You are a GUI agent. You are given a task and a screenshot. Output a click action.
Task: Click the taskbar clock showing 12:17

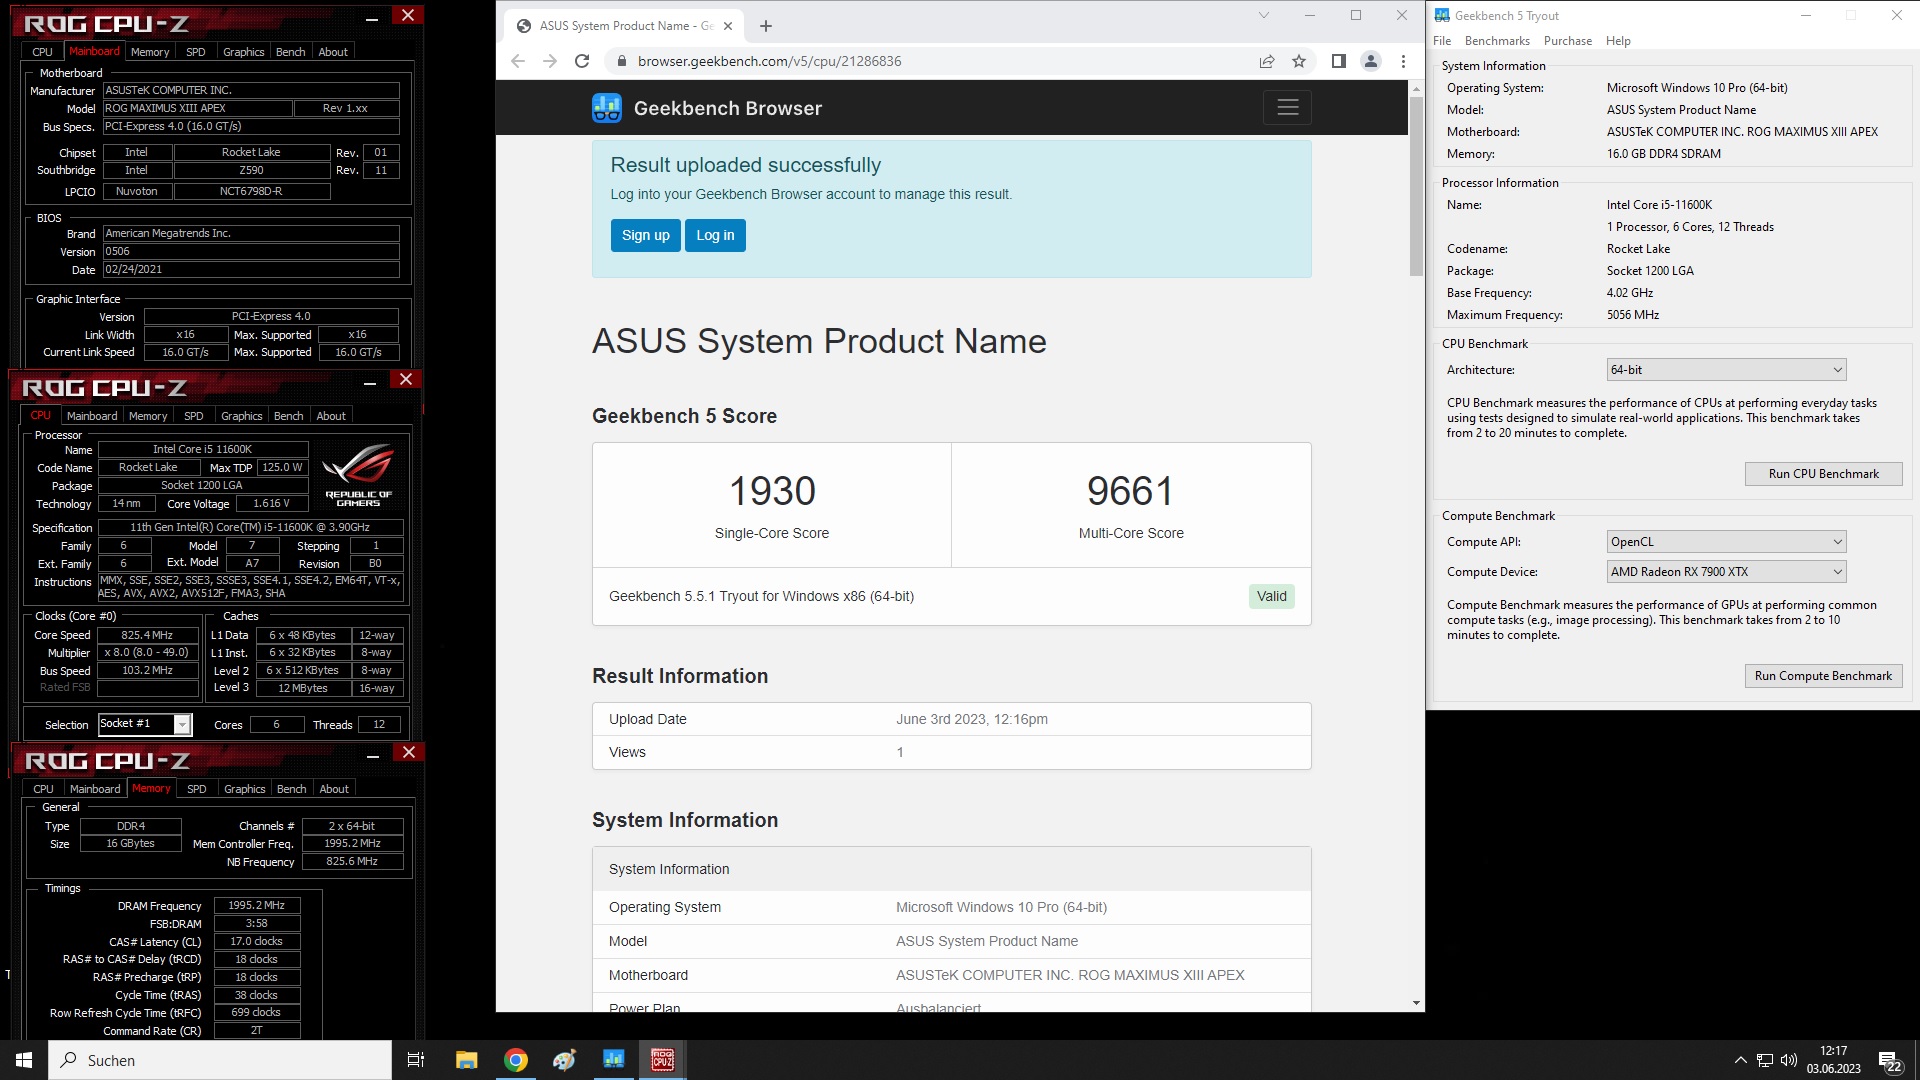click(x=1833, y=1060)
